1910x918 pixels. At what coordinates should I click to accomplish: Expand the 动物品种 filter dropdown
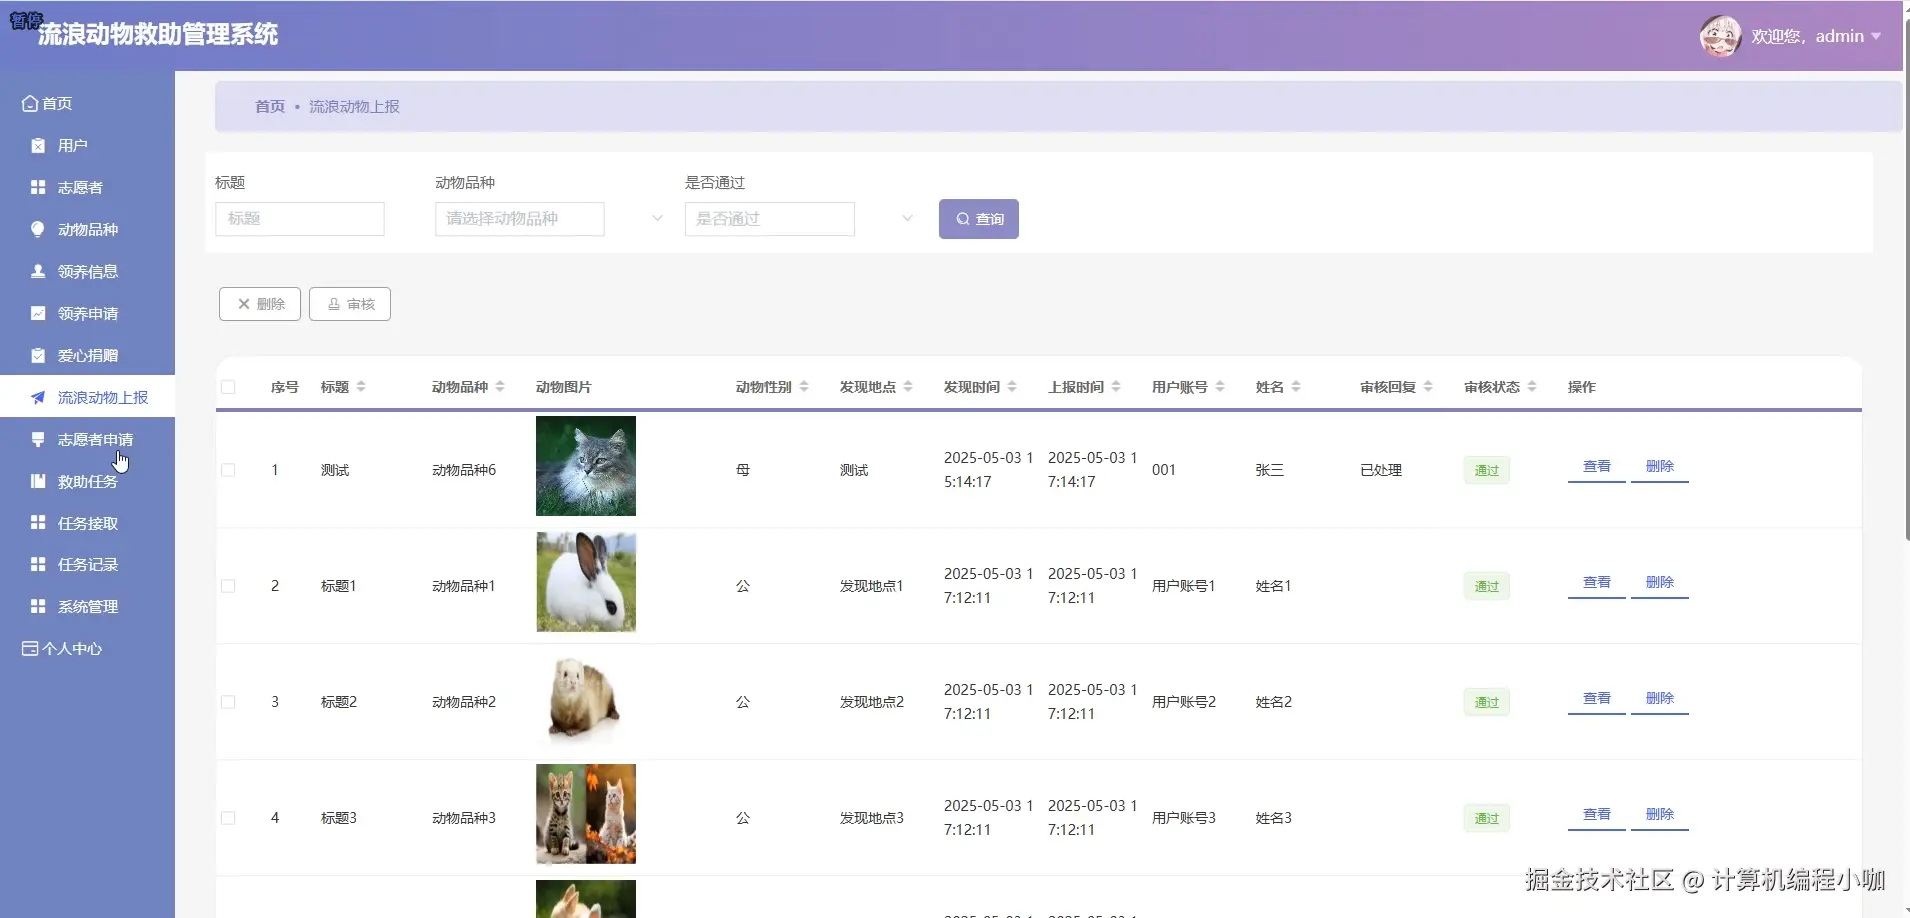click(x=655, y=218)
